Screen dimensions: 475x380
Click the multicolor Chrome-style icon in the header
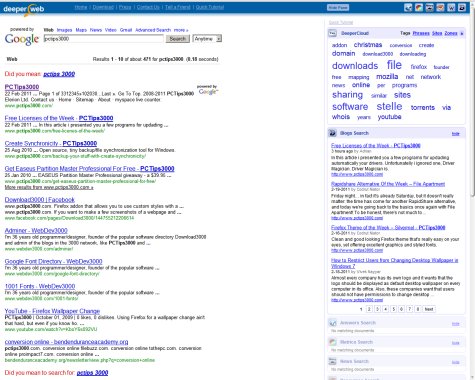419,7
